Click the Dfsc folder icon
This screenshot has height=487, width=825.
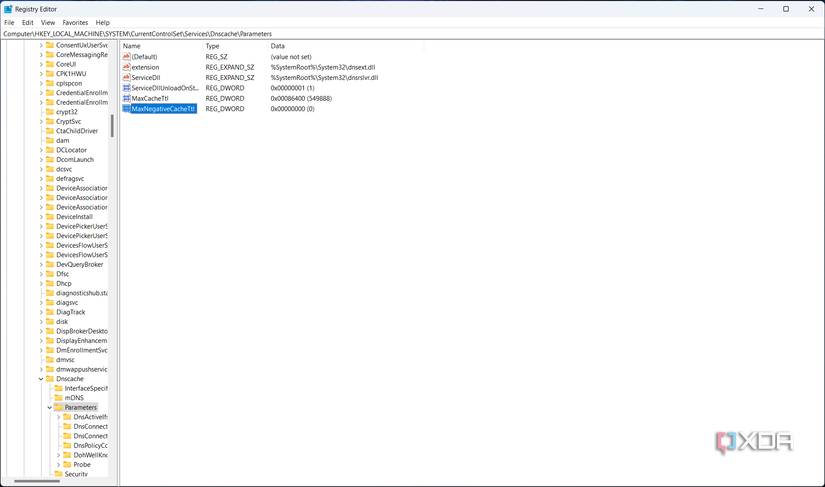coord(50,274)
